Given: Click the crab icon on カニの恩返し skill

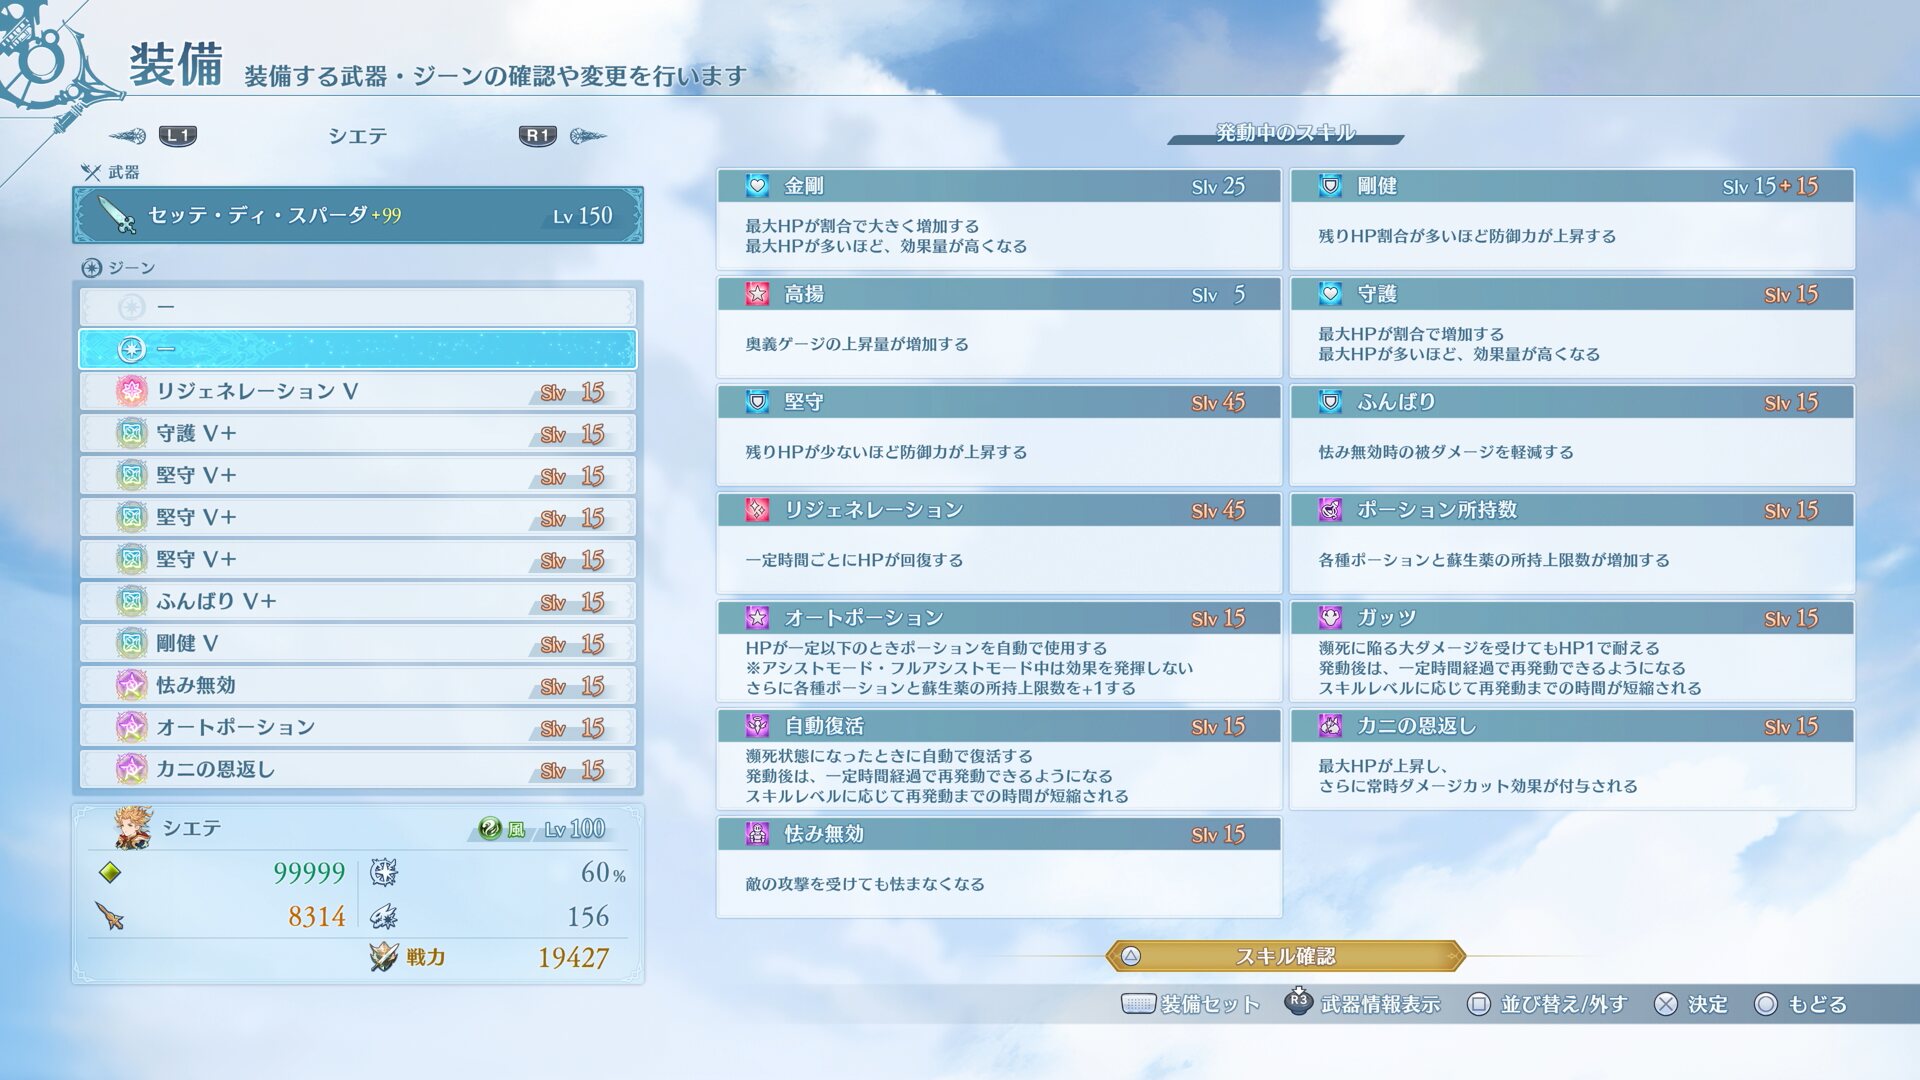Looking at the screenshot, I should click(1330, 726).
